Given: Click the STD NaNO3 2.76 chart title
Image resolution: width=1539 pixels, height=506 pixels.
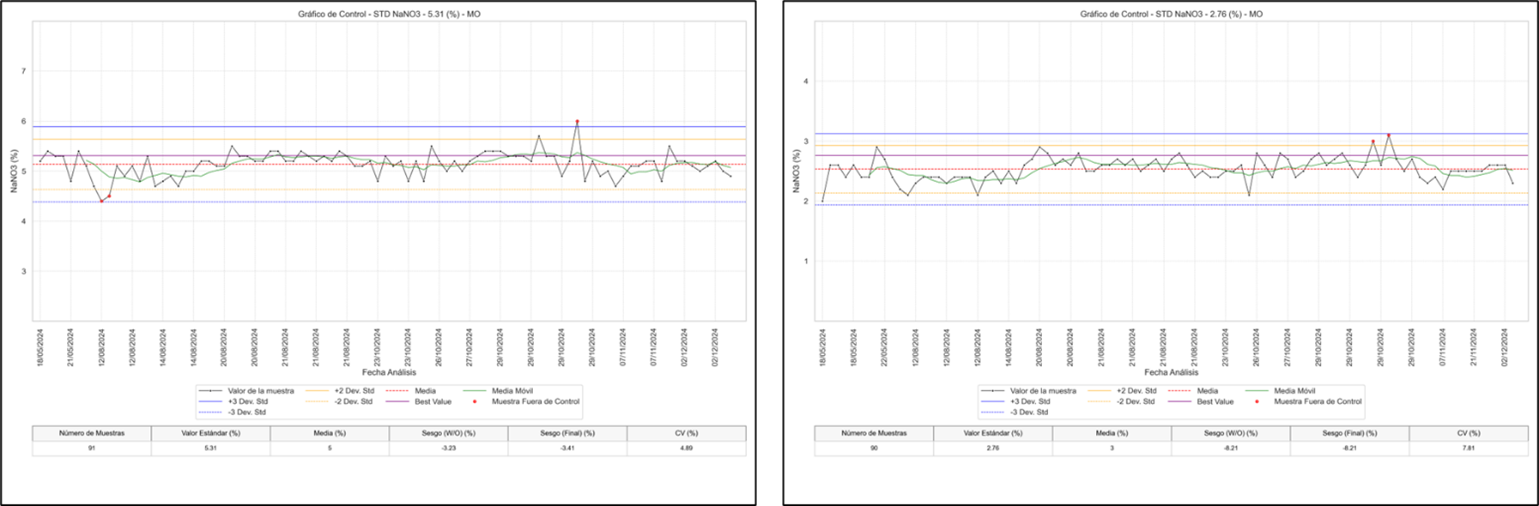Looking at the screenshot, I should (x=1171, y=14).
